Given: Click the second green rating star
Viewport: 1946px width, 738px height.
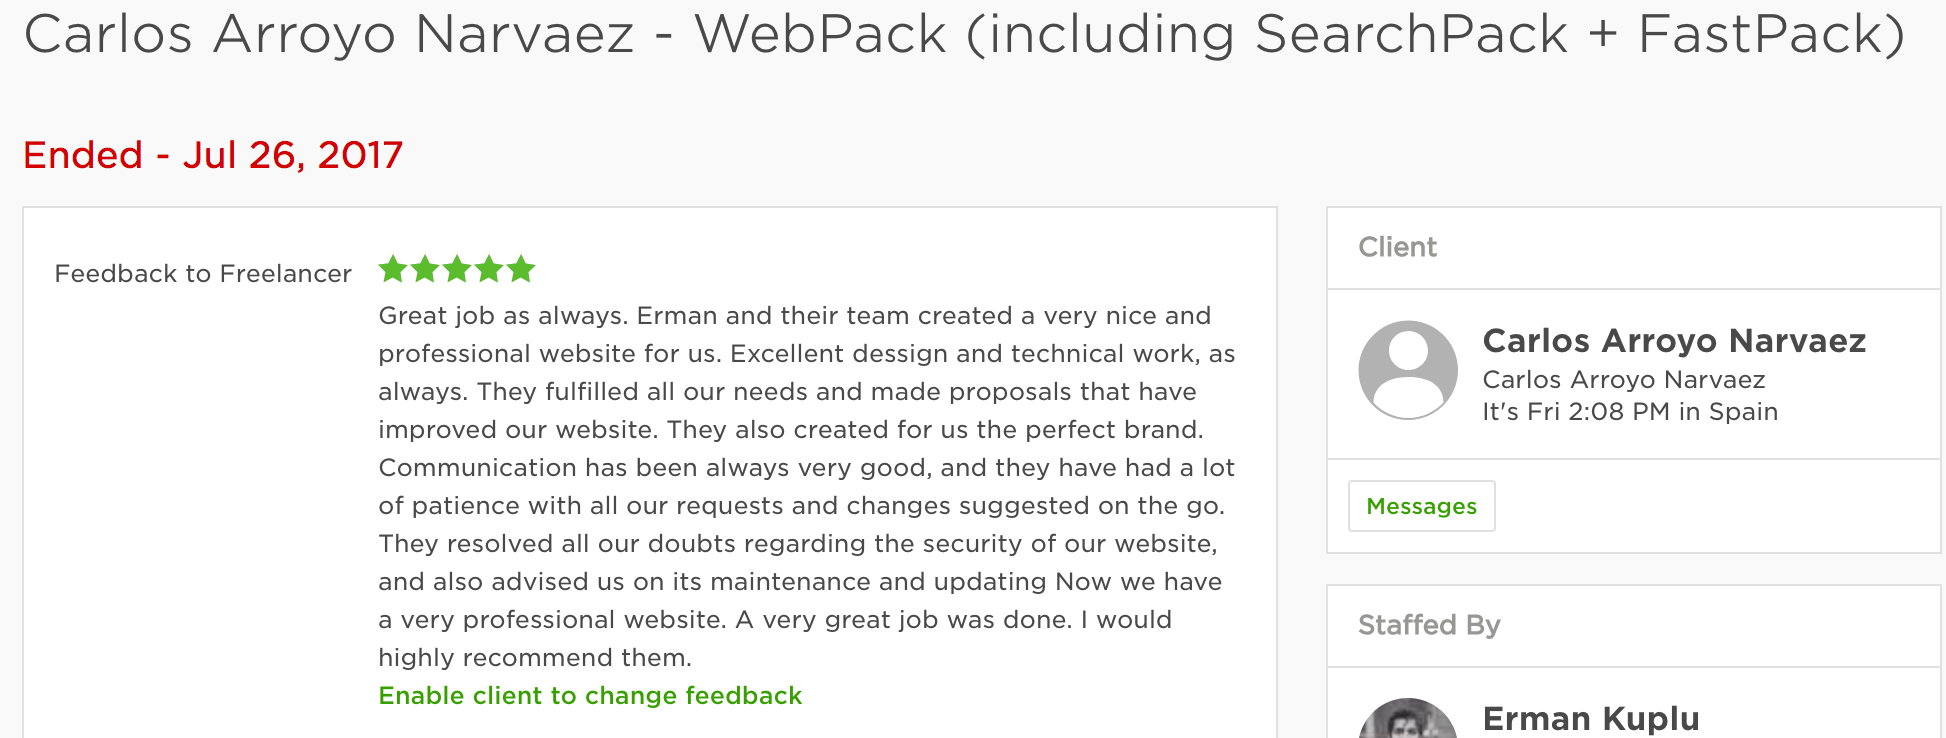Looking at the screenshot, I should (x=425, y=269).
